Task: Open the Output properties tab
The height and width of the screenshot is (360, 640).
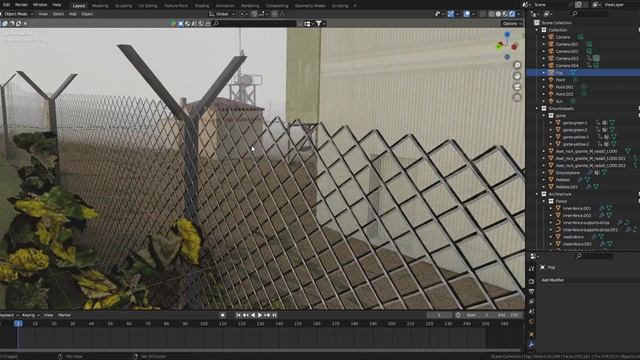Action: [x=531, y=291]
